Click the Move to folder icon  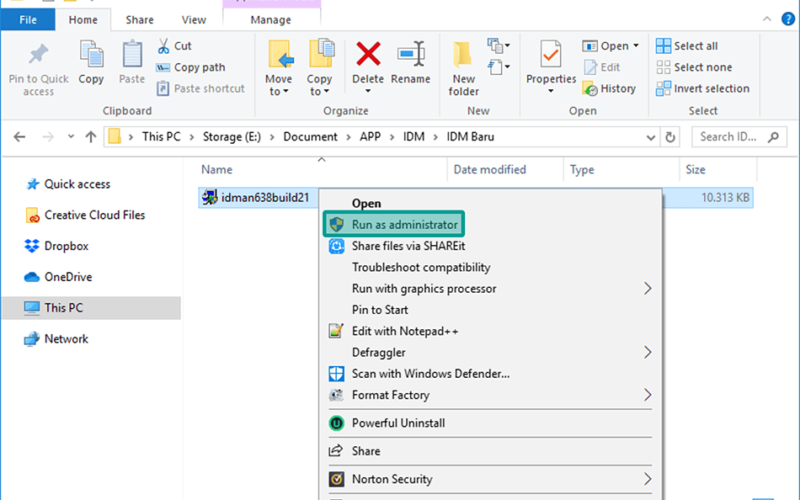point(280,54)
